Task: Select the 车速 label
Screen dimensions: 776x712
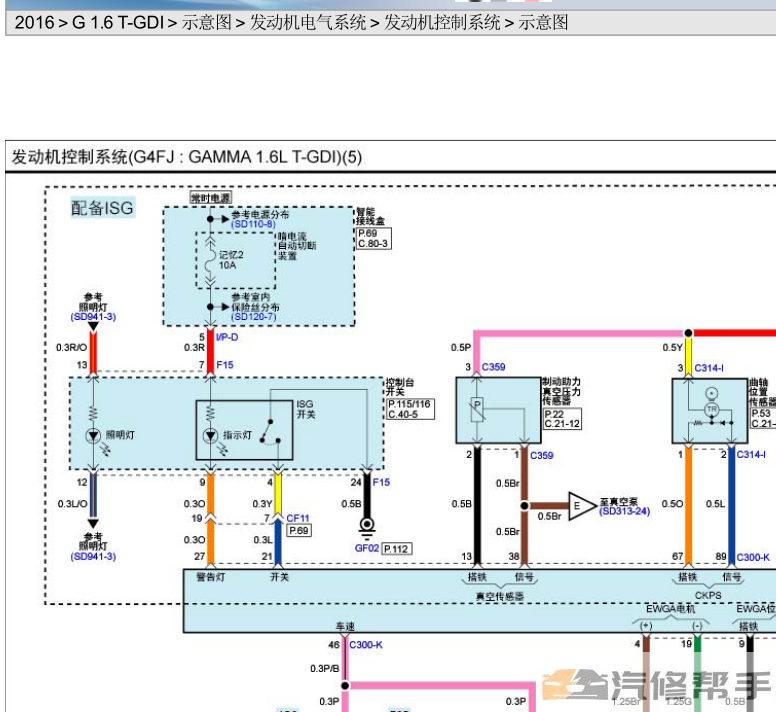Action: tap(345, 626)
